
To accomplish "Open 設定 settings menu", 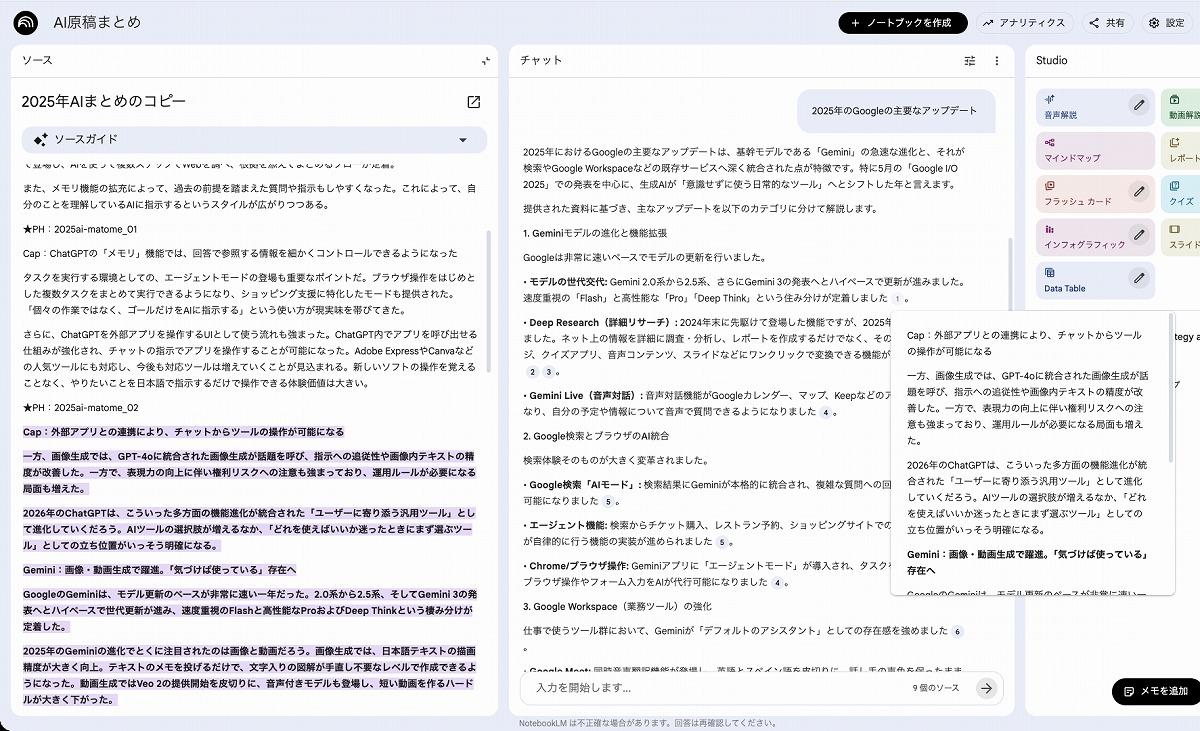I will [x=1166, y=23].
